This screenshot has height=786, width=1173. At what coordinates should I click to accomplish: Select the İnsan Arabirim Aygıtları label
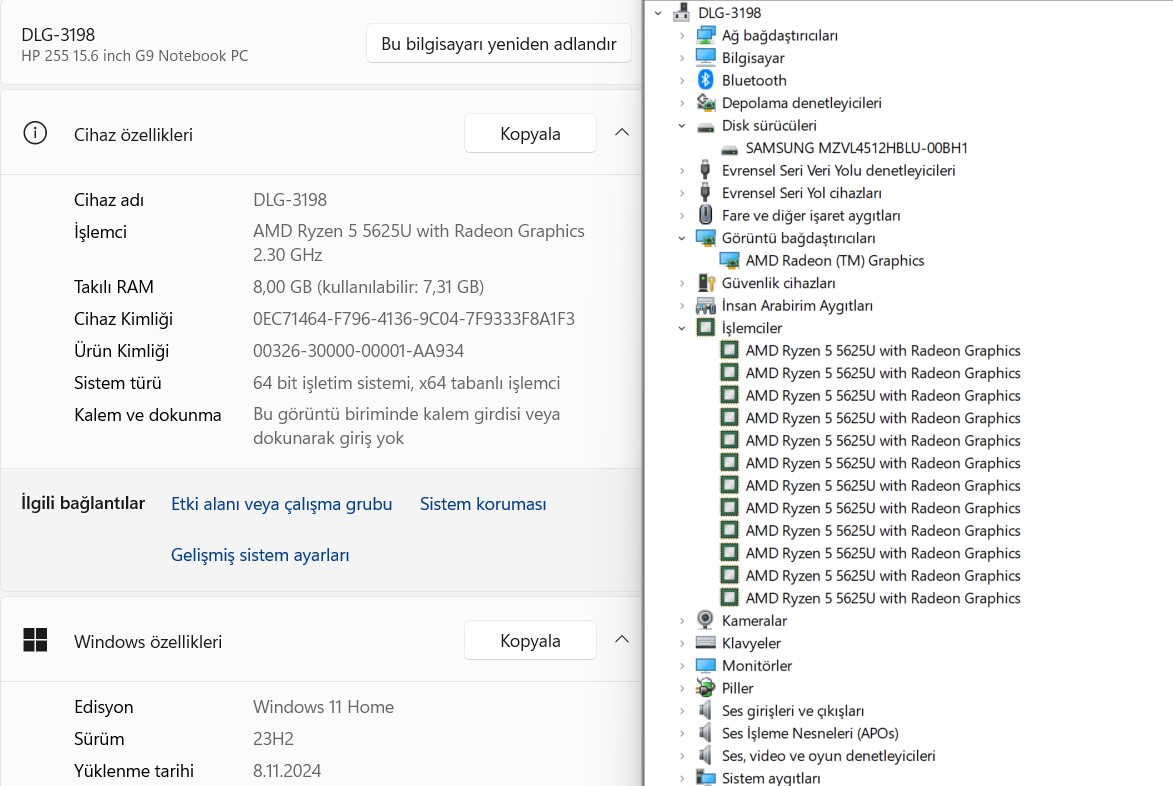click(797, 305)
